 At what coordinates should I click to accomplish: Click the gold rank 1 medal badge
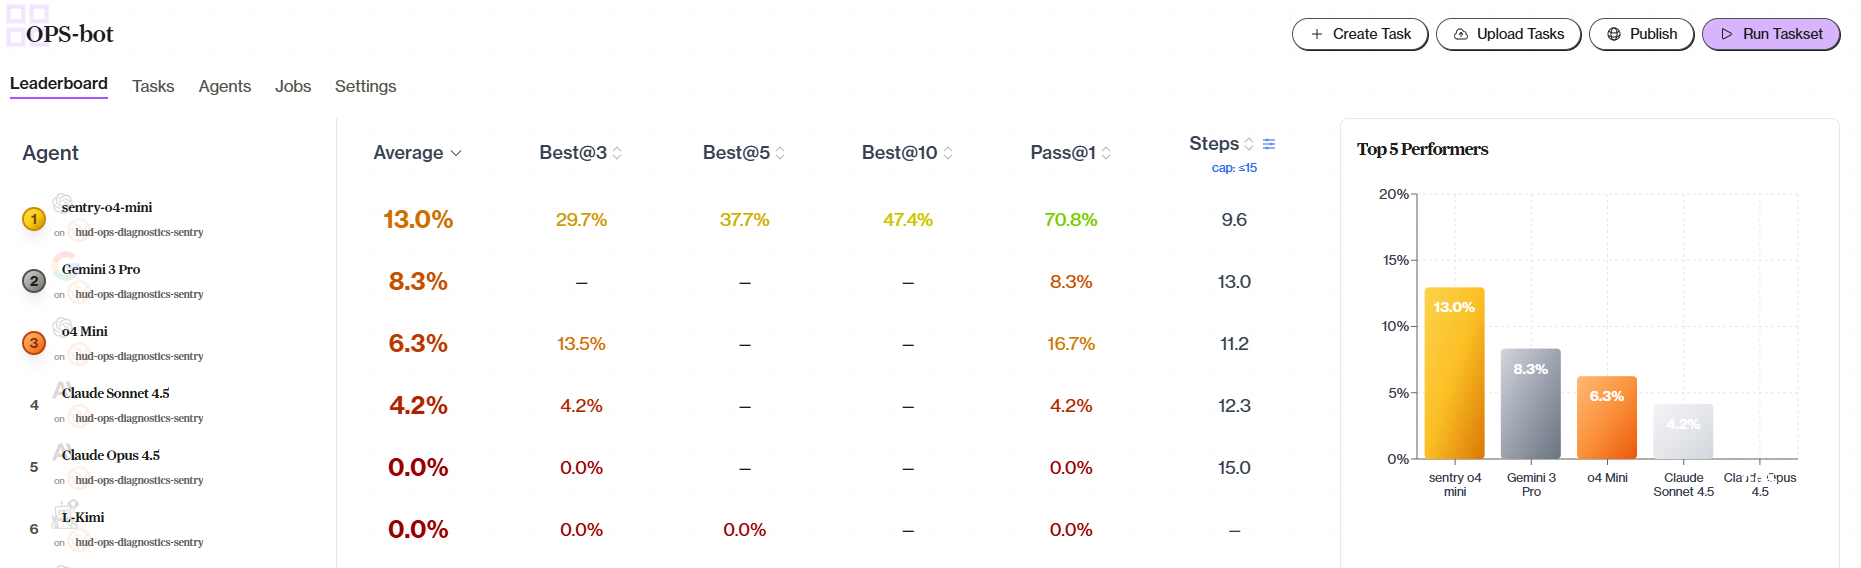pyautogui.click(x=34, y=219)
